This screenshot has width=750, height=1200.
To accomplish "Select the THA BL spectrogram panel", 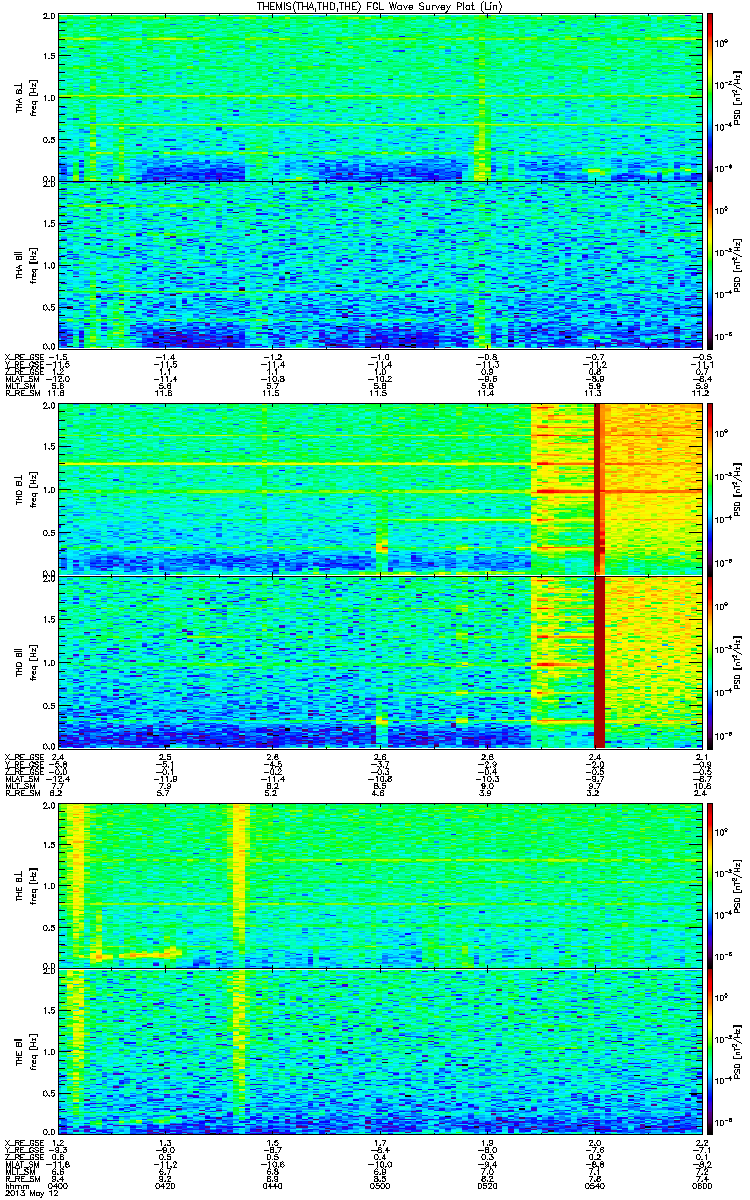I will pyautogui.click(x=380, y=97).
